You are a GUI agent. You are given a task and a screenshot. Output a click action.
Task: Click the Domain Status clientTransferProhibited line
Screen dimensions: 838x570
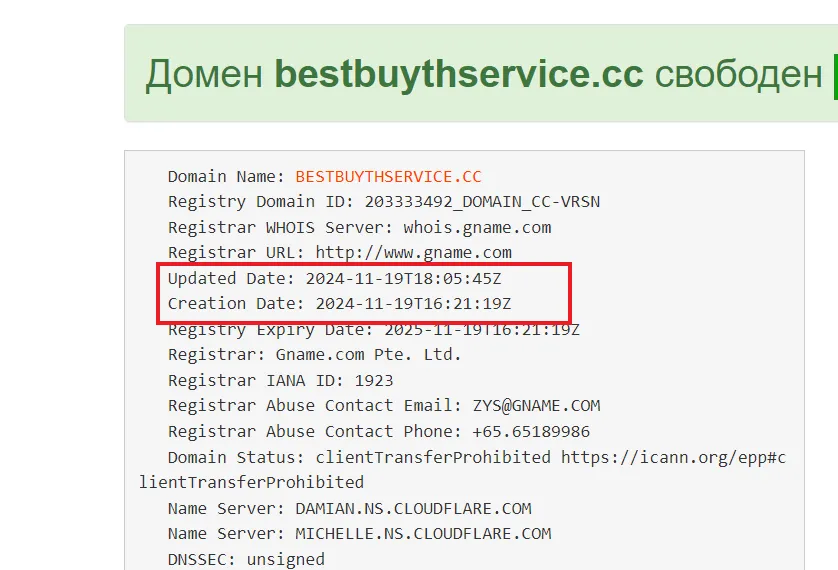[x=463, y=470]
